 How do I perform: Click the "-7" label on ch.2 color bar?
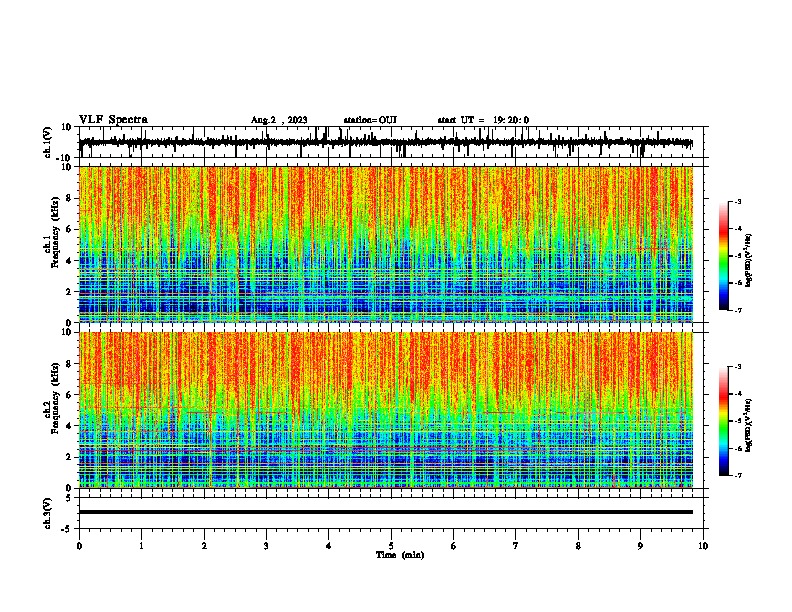(737, 475)
